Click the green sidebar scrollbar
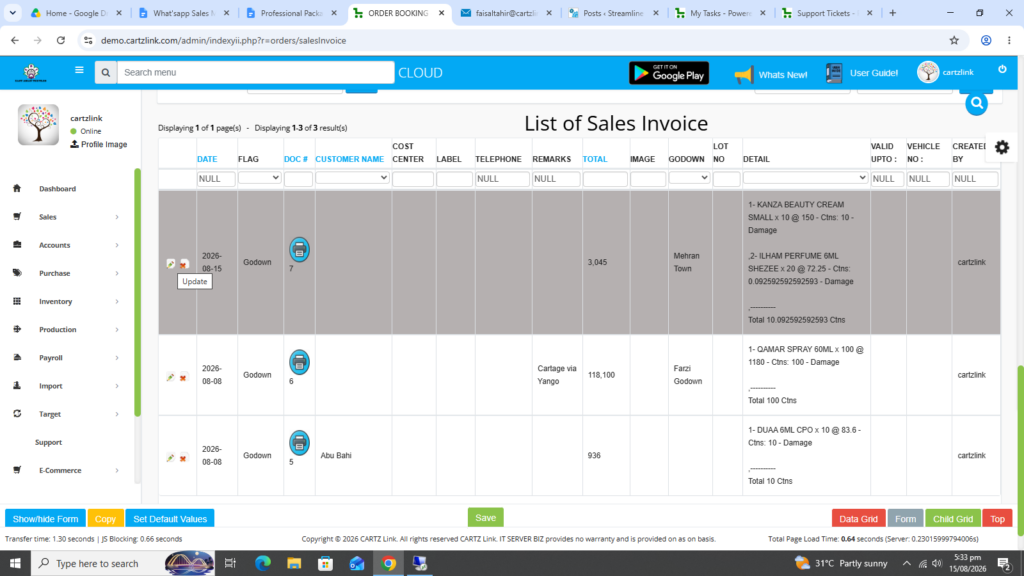1024x576 pixels. pyautogui.click(x=137, y=293)
